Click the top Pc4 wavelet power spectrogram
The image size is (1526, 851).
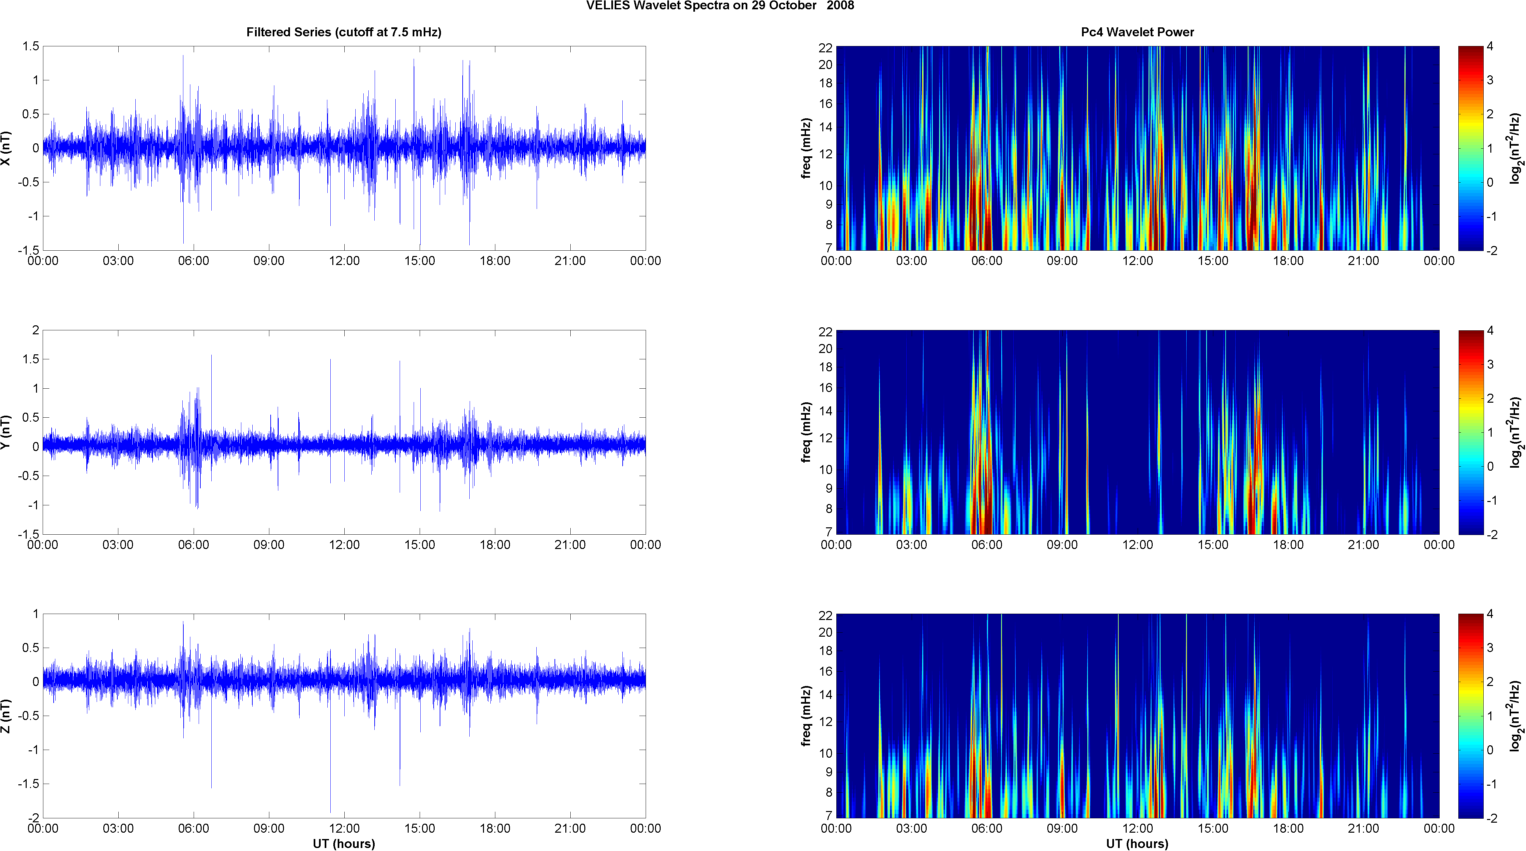pos(1137,148)
